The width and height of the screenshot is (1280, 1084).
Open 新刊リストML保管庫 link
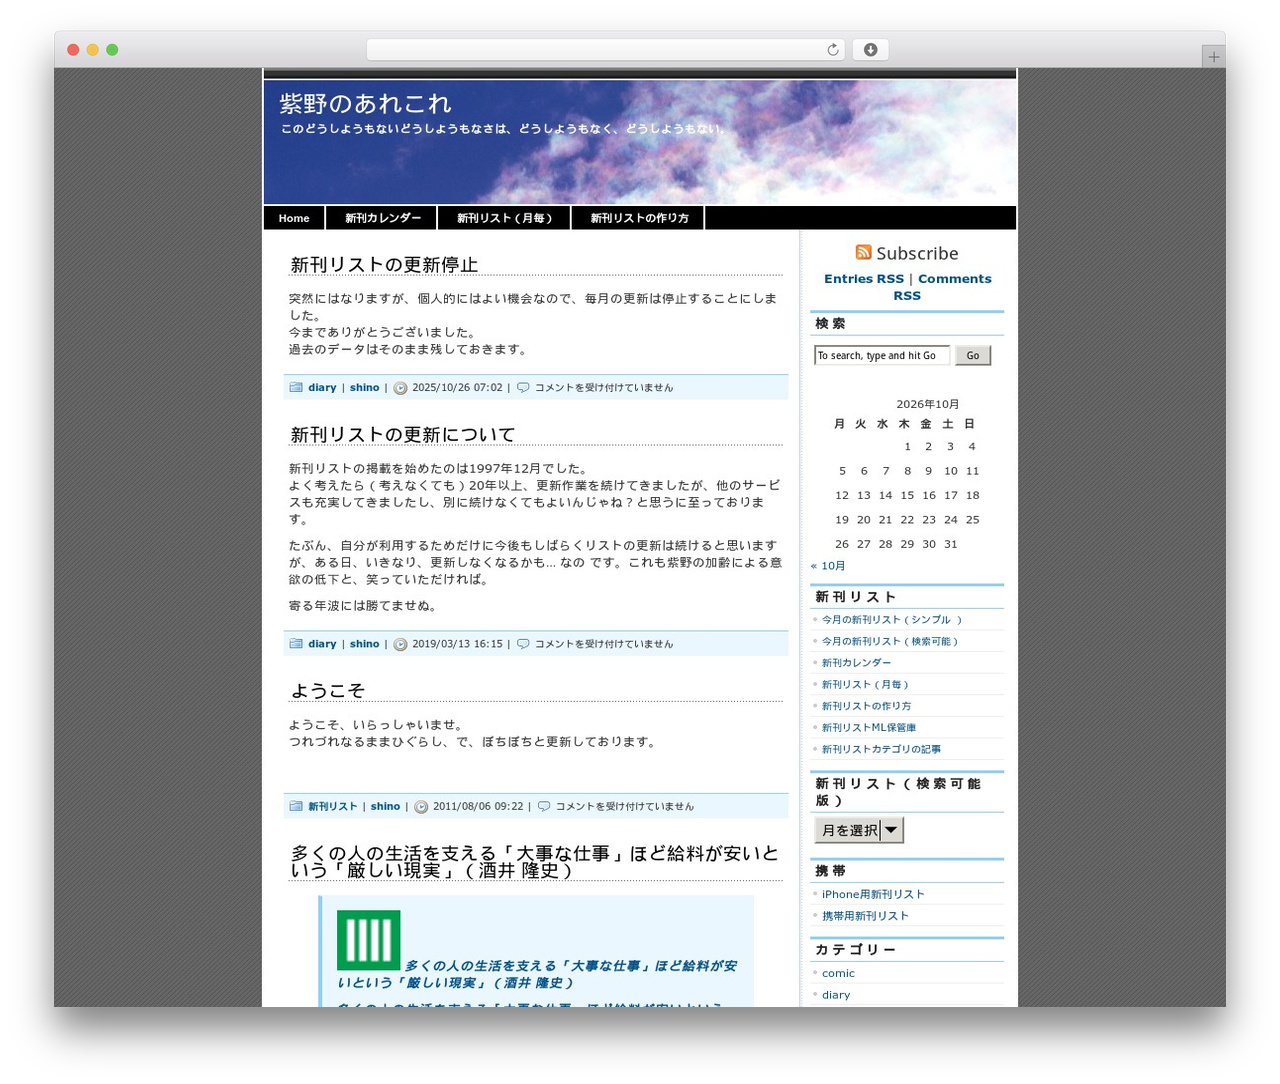coord(869,728)
